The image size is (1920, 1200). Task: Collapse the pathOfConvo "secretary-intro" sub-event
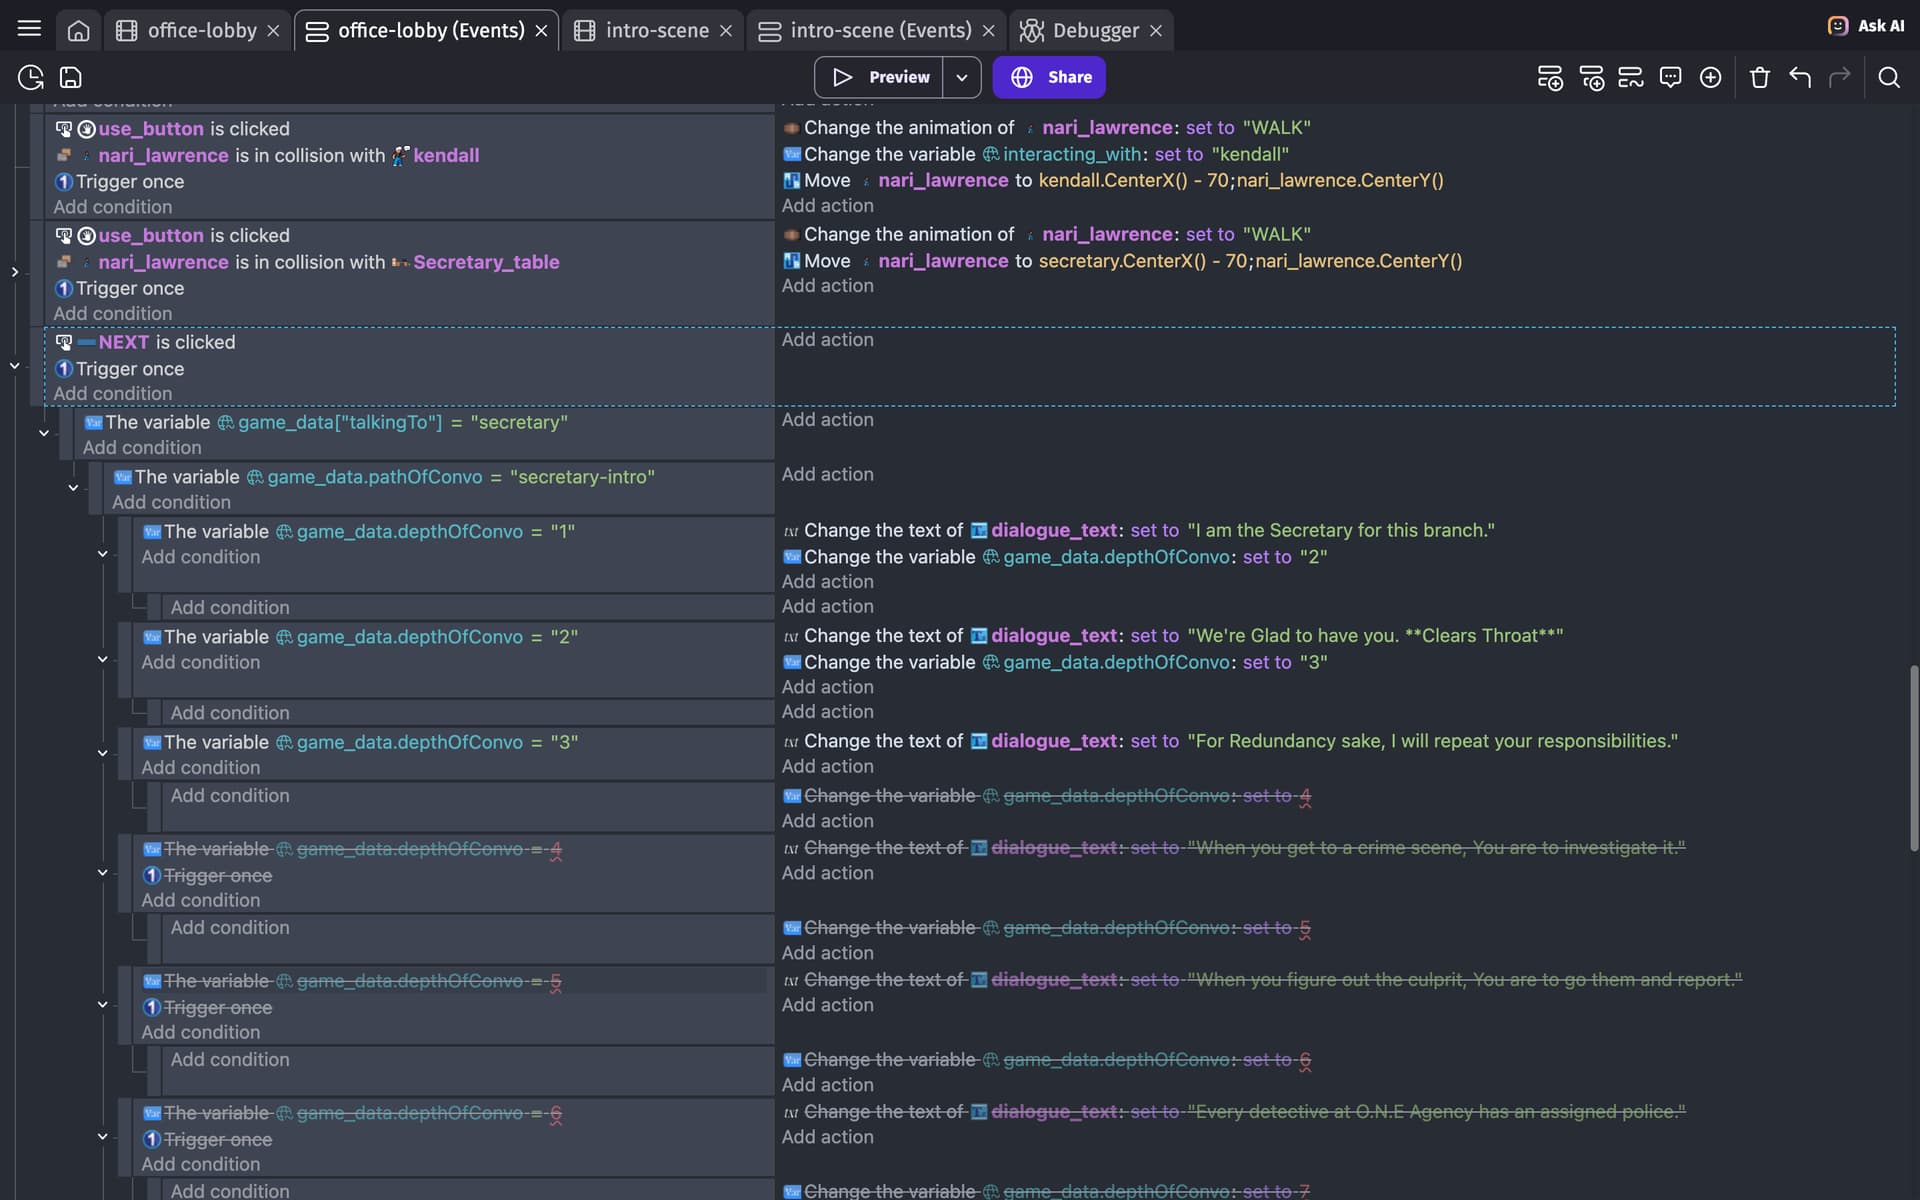[73, 488]
